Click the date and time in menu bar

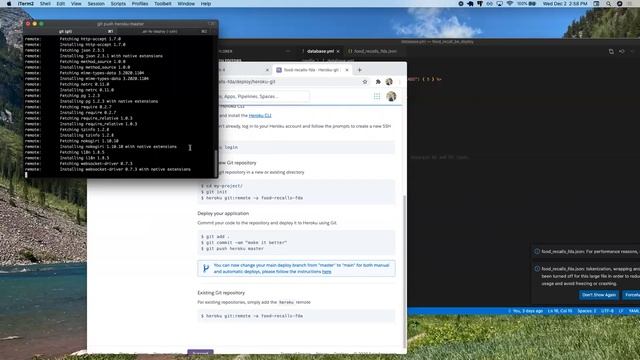coord(565,4)
